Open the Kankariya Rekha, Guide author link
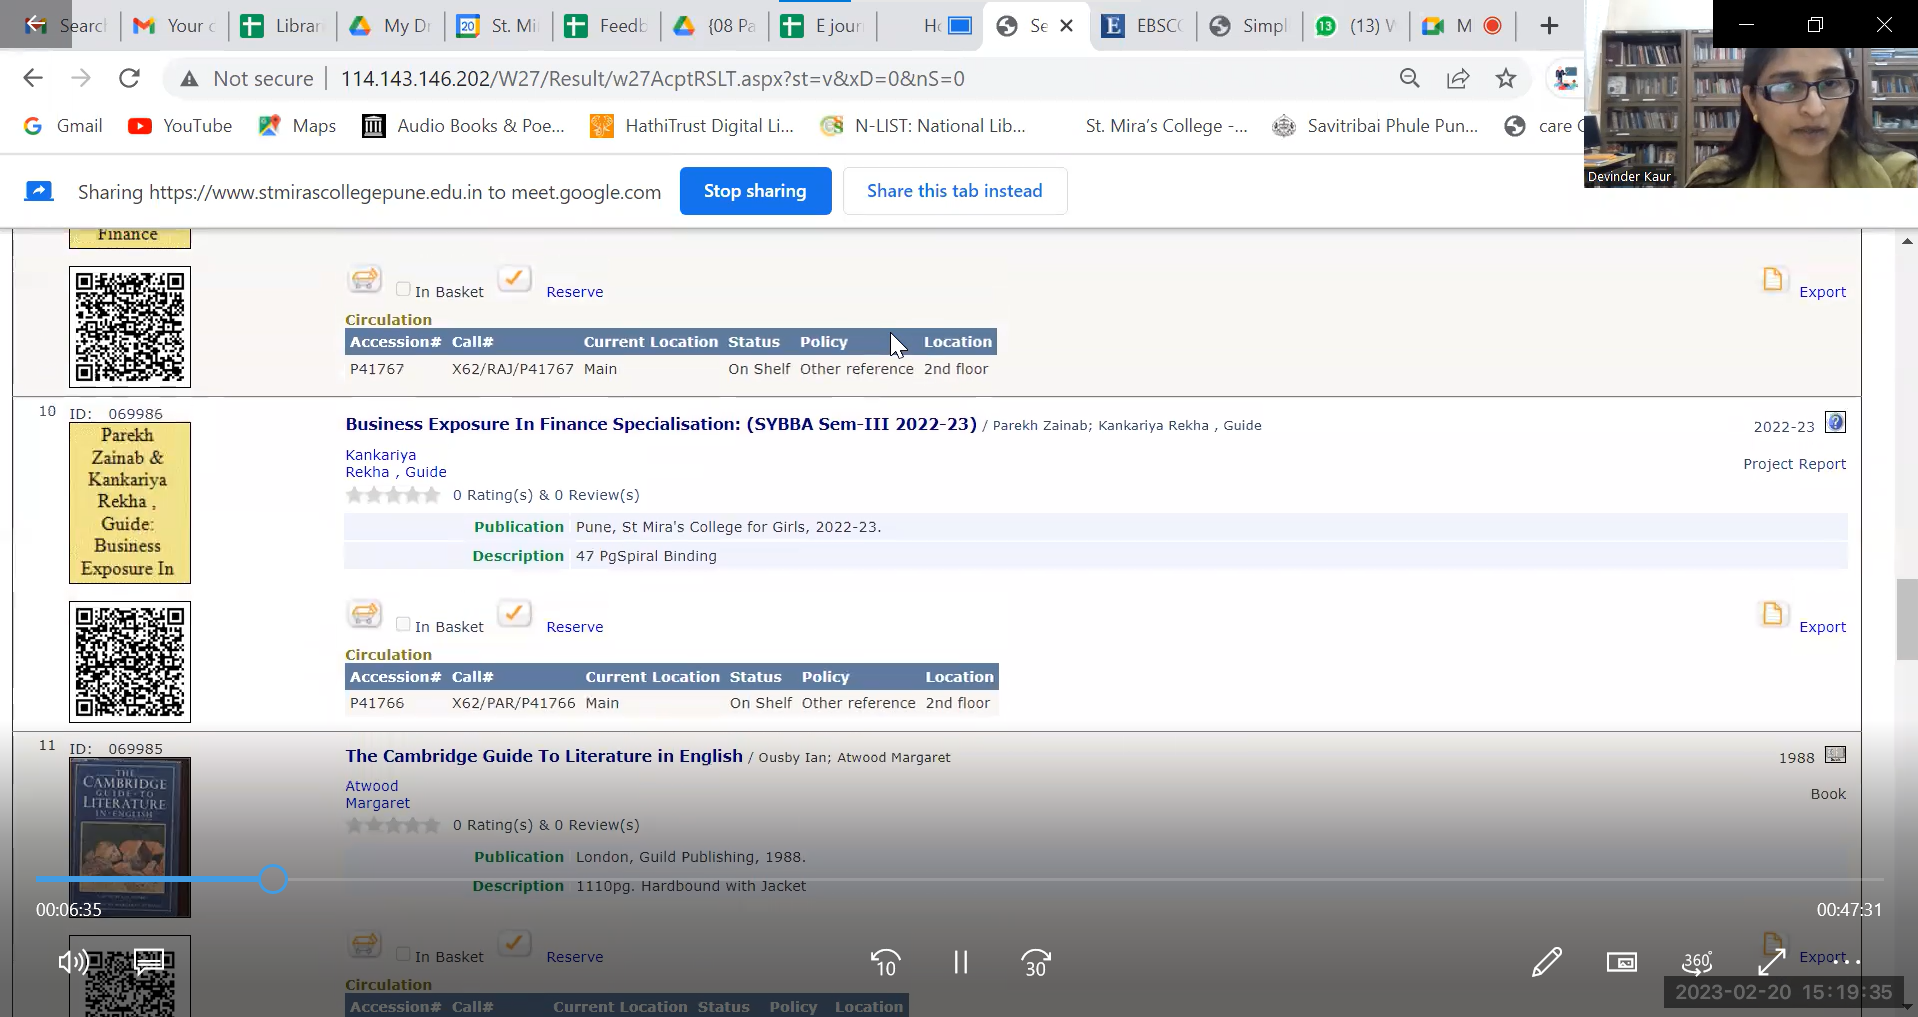Screen dimensions: 1918x1017 coord(396,463)
